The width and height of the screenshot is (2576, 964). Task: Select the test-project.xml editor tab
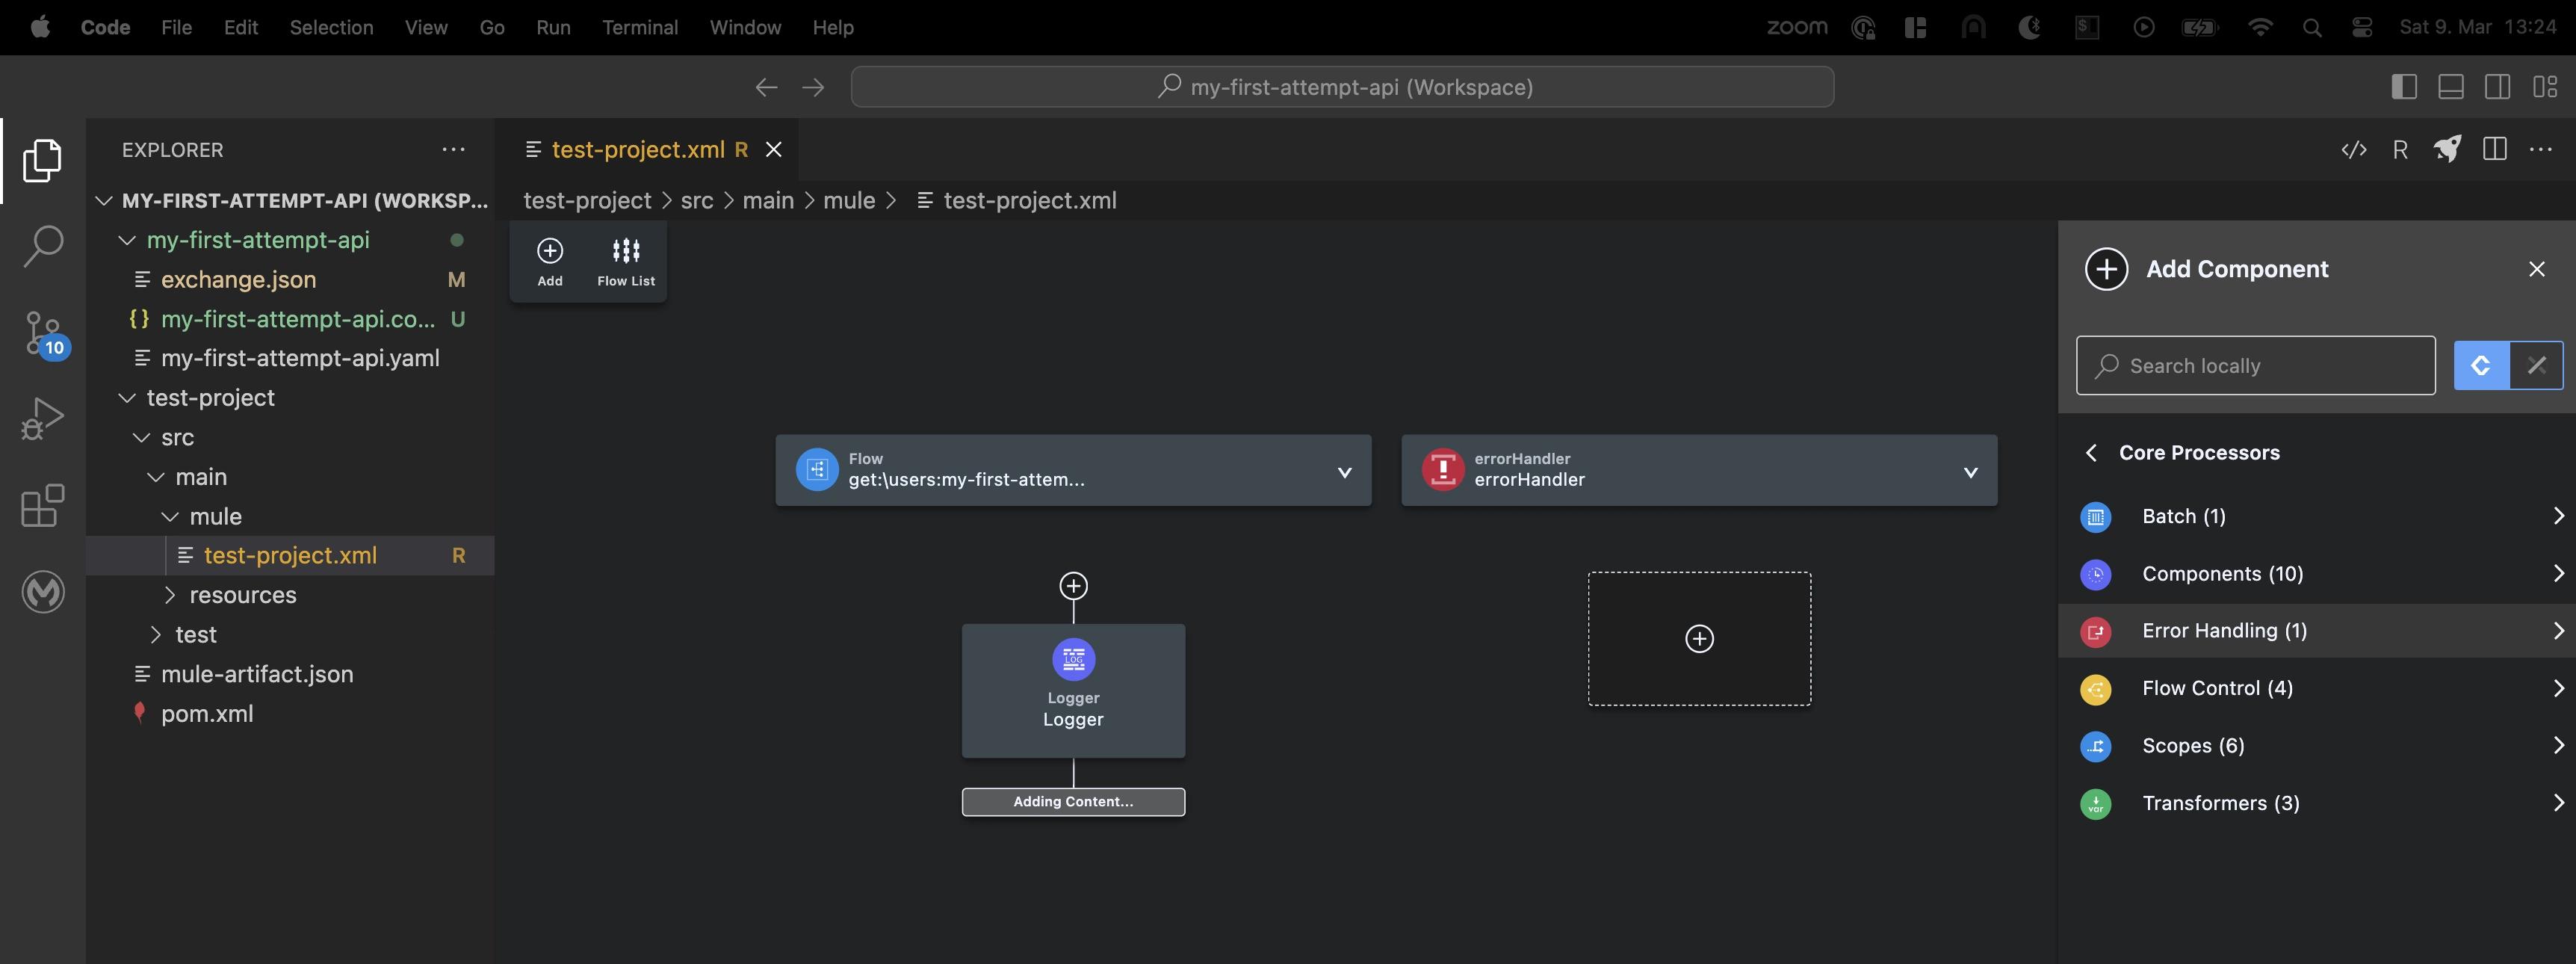coord(637,149)
